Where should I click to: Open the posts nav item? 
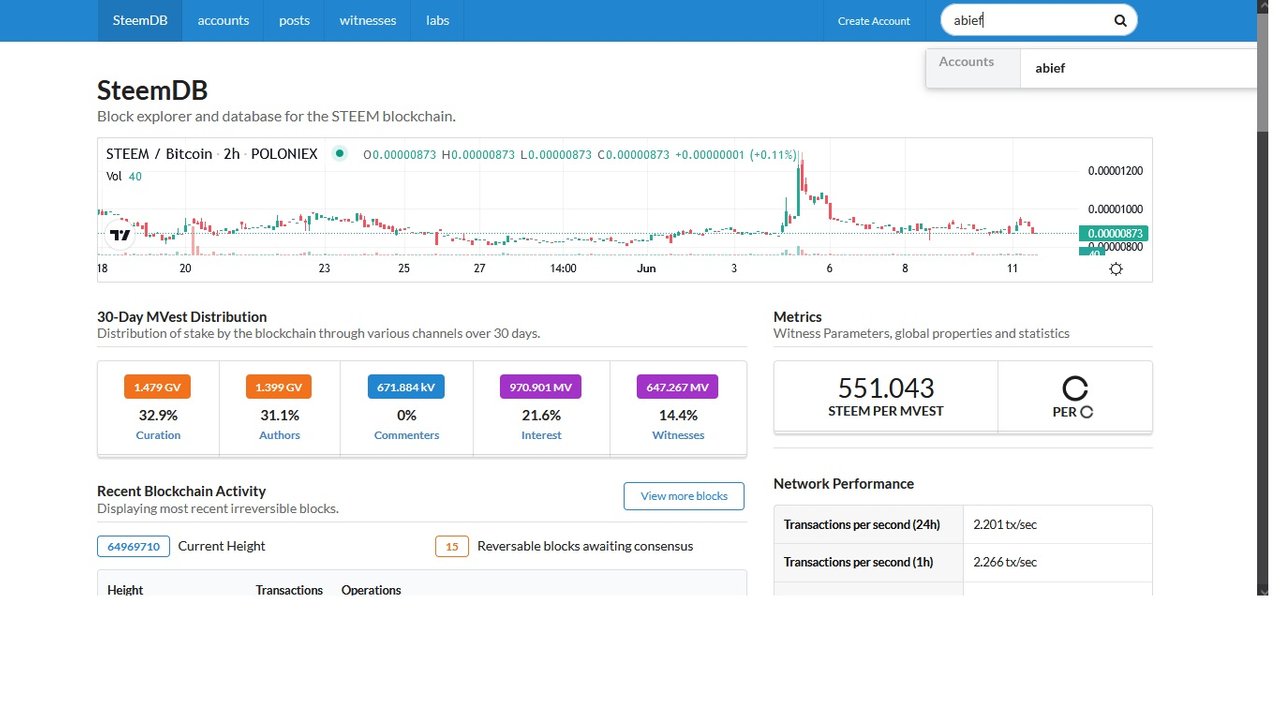pos(294,20)
